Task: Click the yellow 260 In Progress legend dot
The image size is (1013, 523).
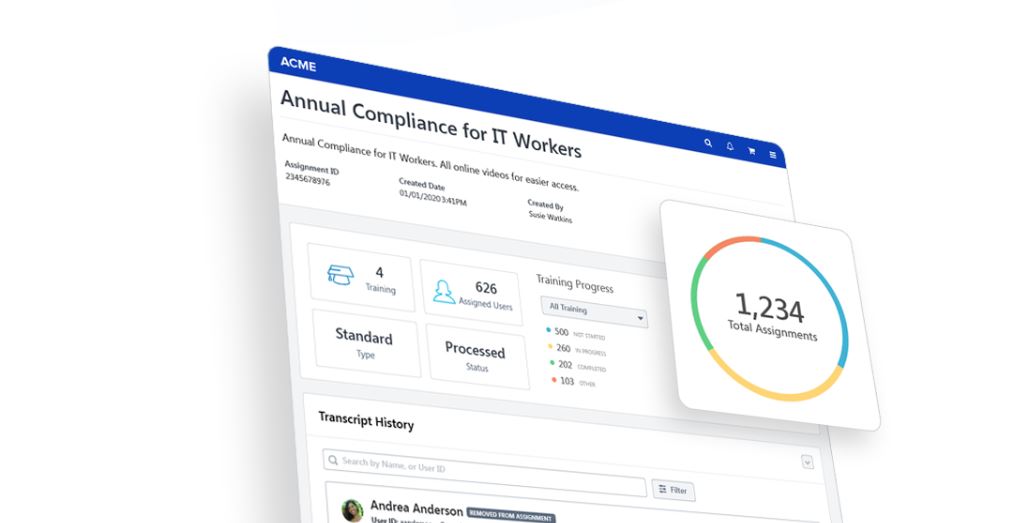Action: coord(550,346)
